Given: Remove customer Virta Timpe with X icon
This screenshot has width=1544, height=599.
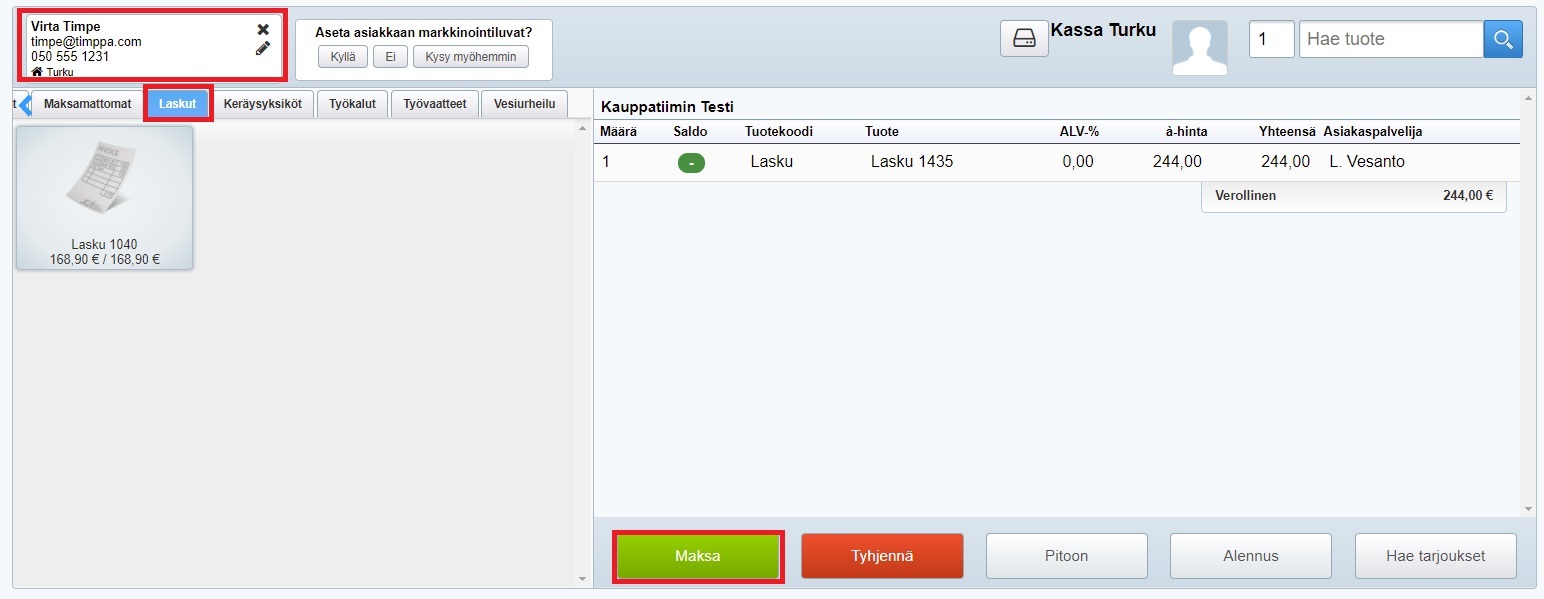Looking at the screenshot, I should point(263,30).
